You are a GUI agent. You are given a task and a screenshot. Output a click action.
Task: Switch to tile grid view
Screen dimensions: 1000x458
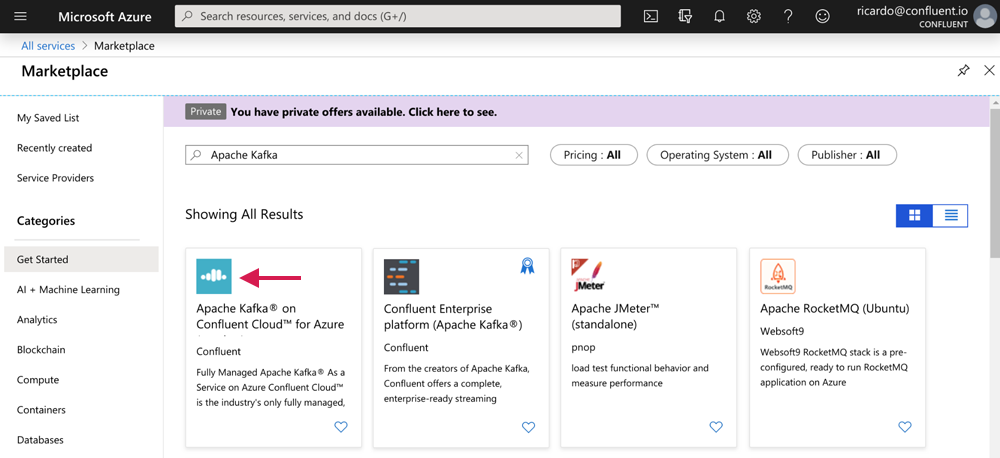[915, 216]
